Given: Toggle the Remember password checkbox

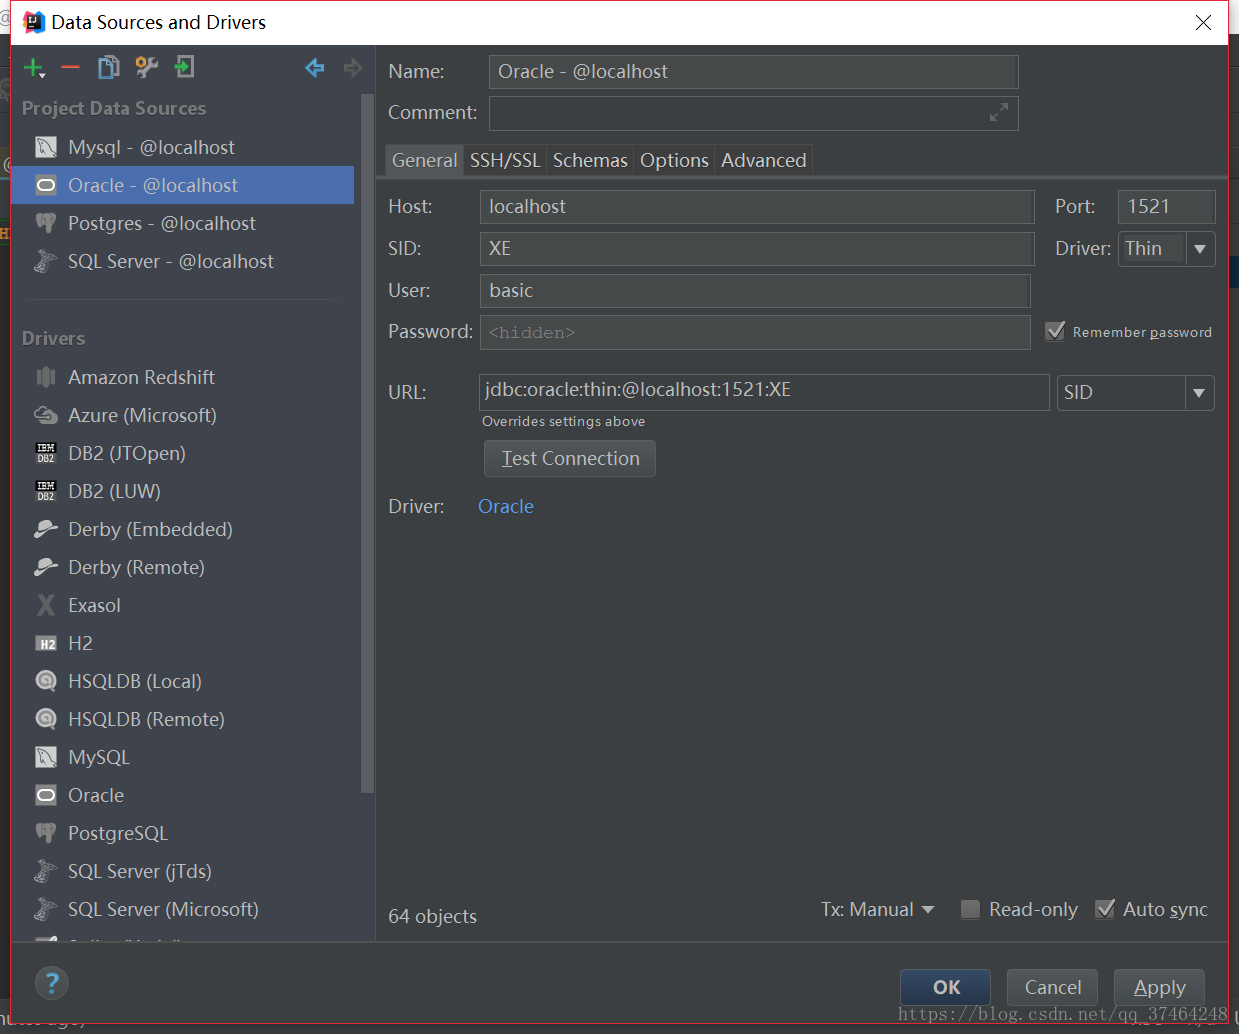Looking at the screenshot, I should [1055, 331].
